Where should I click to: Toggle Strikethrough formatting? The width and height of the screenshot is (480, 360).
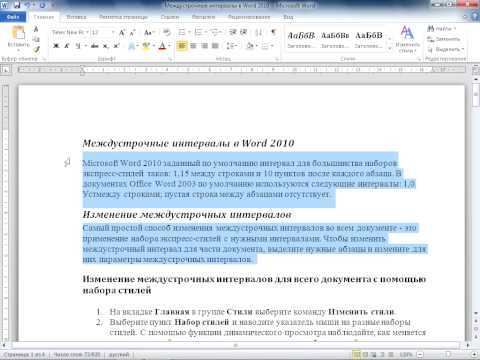(x=94, y=46)
